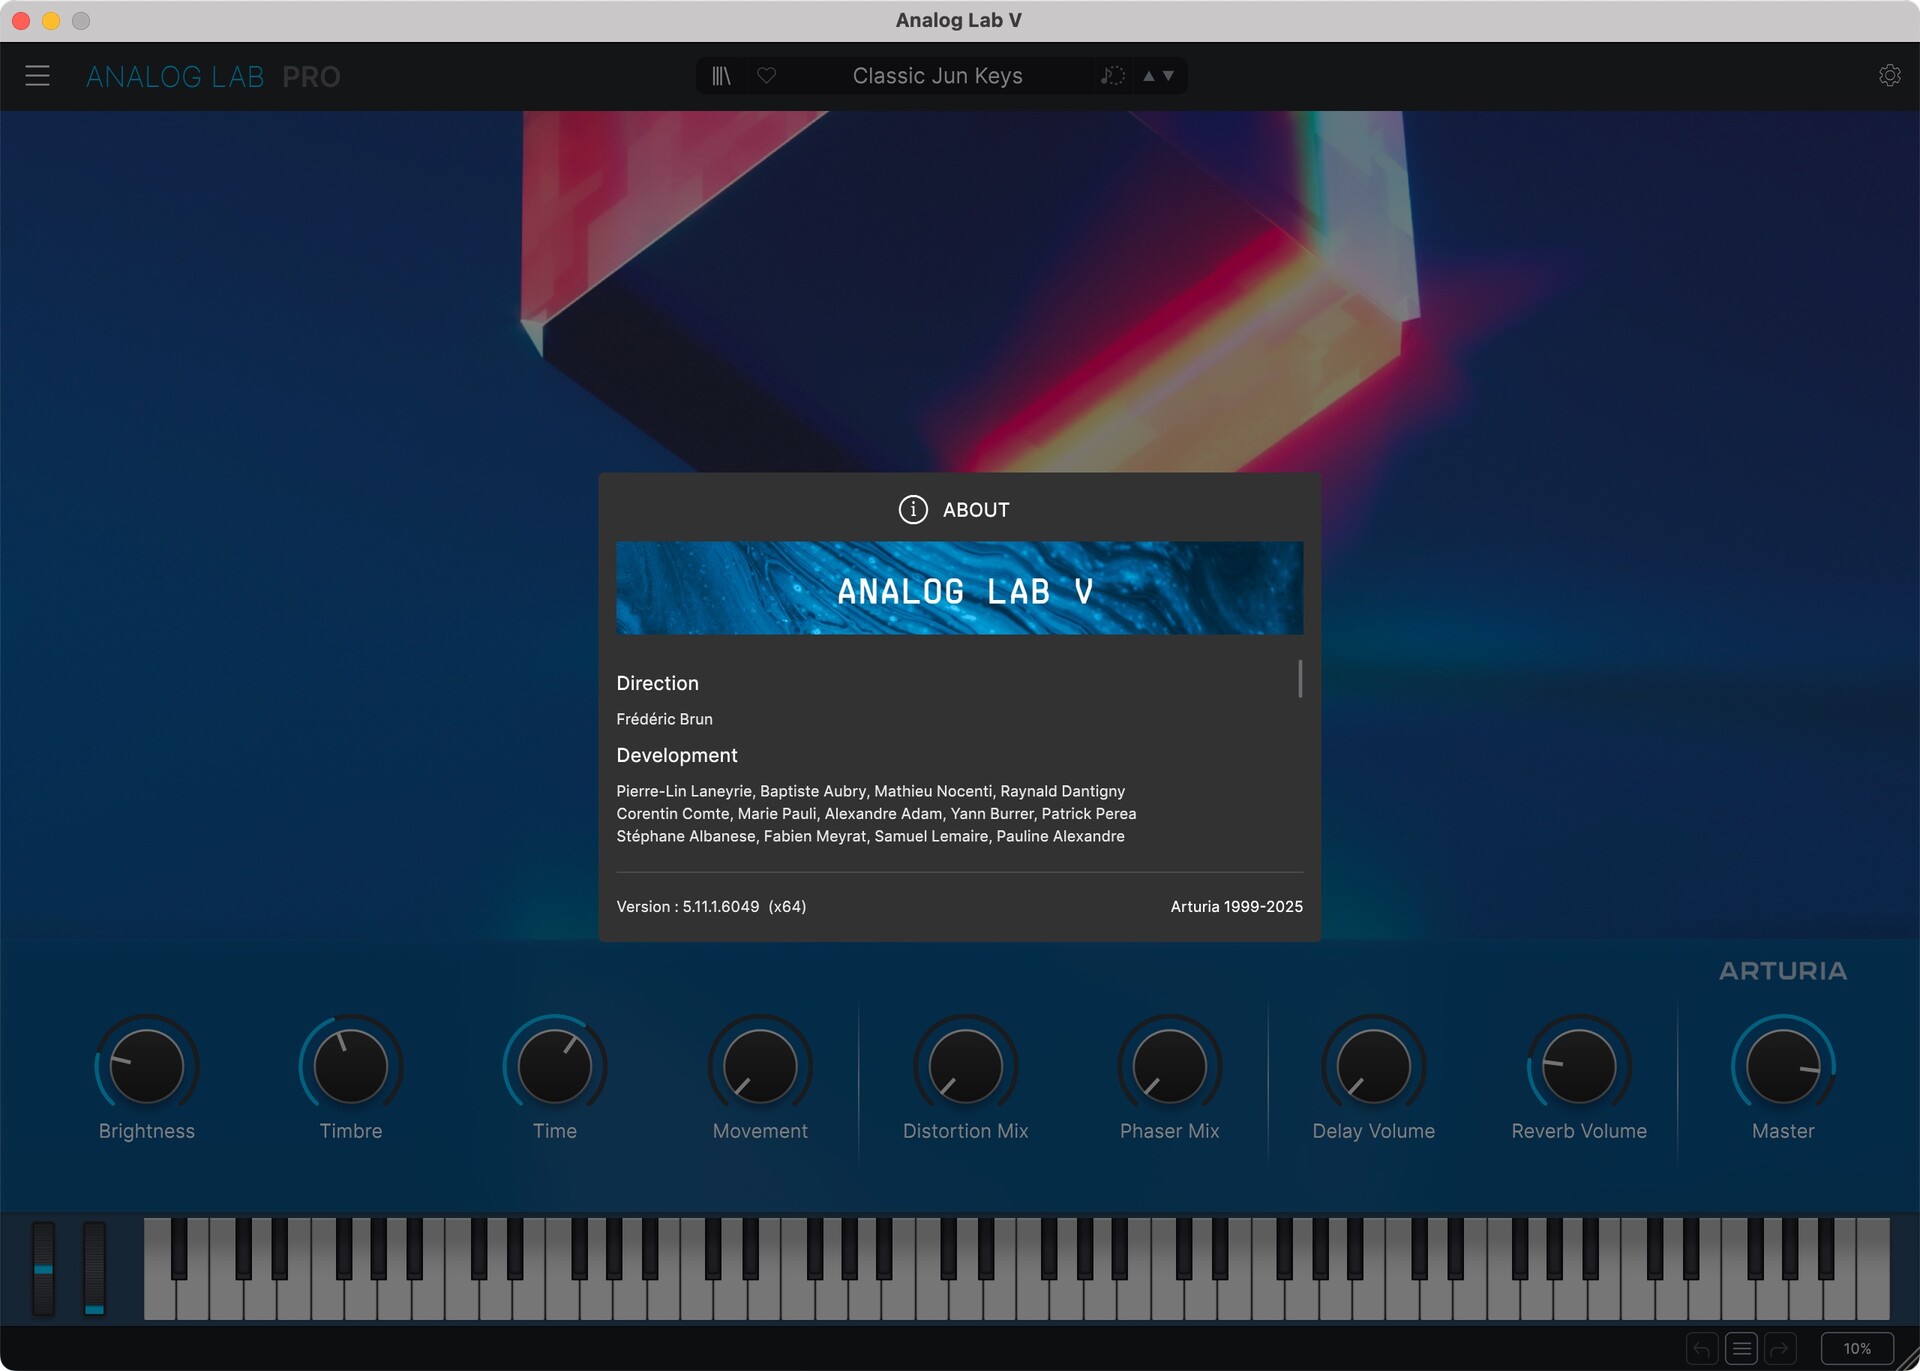1920x1371 pixels.
Task: Open settings gear in top right
Action: pyautogui.click(x=1889, y=76)
